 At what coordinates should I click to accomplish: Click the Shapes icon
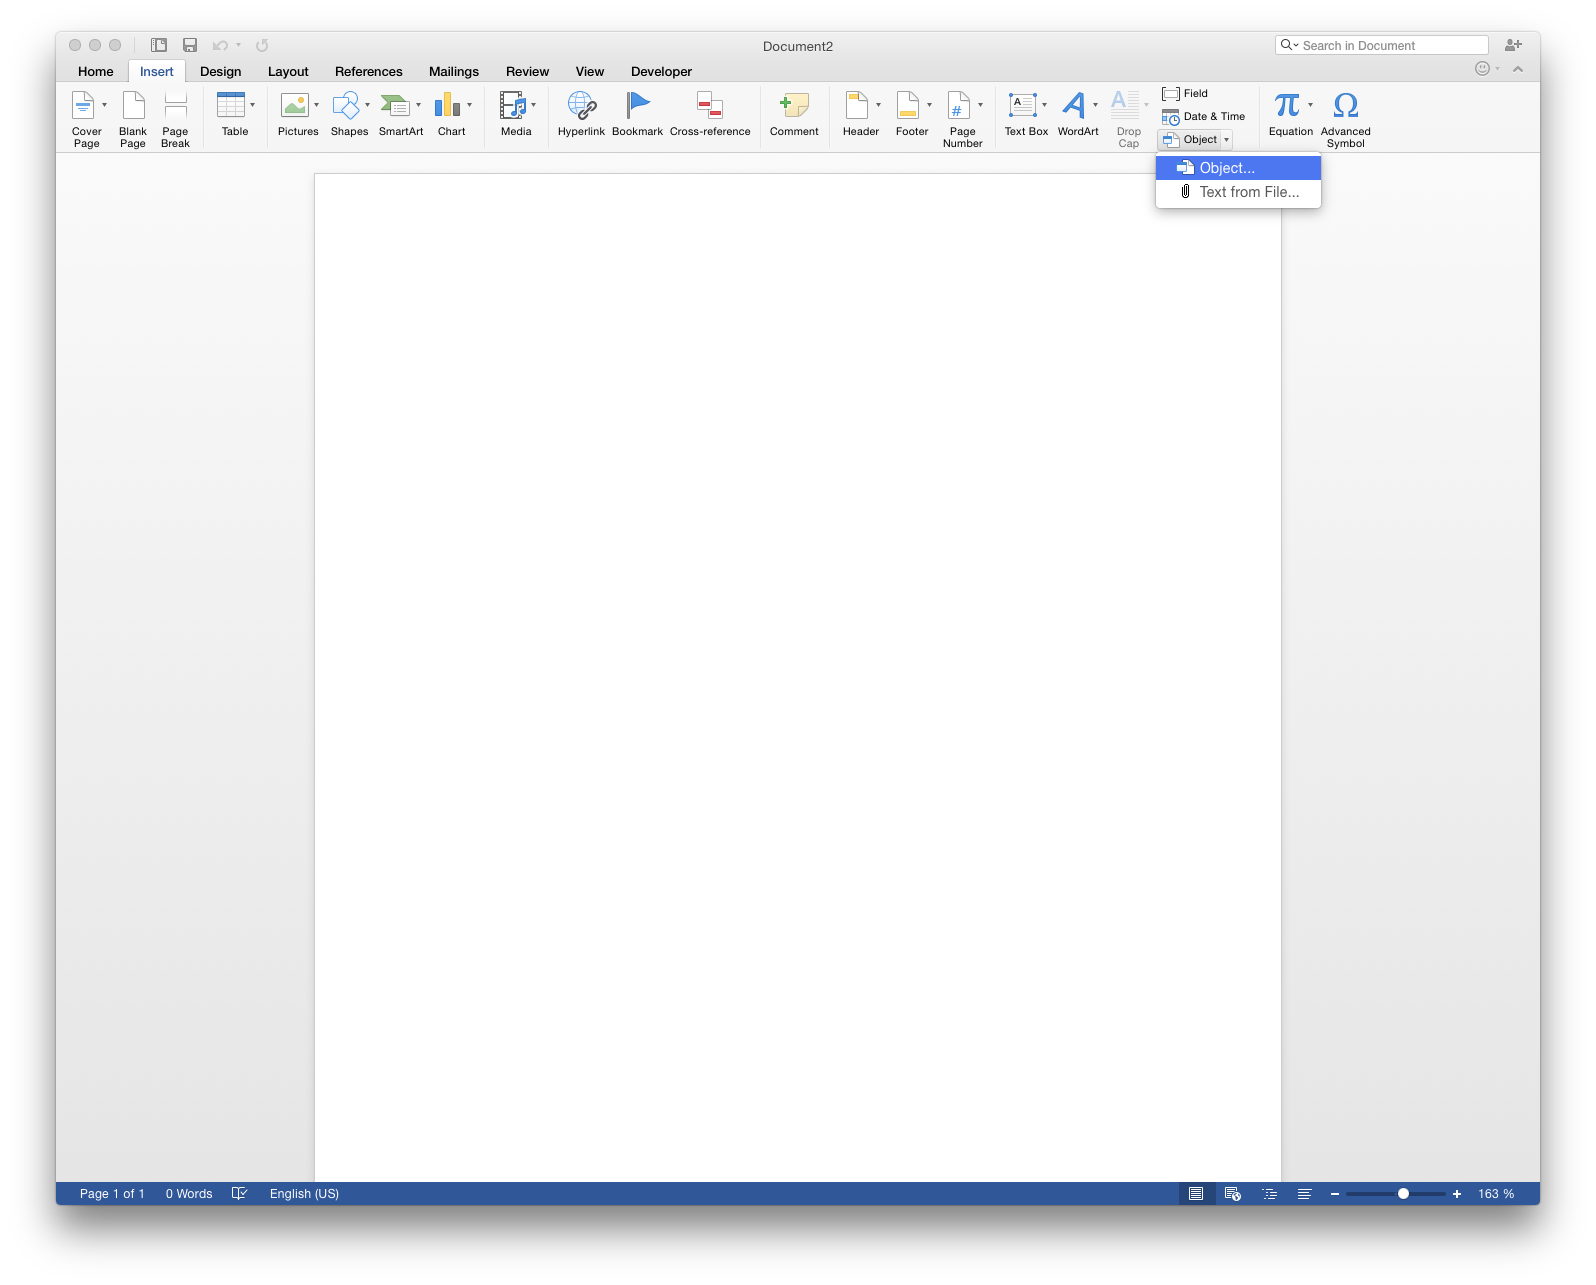[346, 105]
